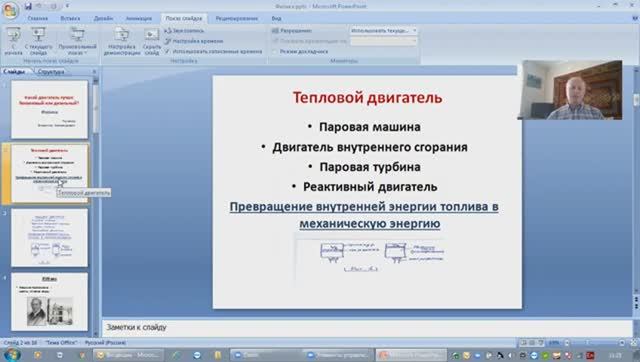Click the Заметки к слайду notes field
This screenshot has width=640, height=362.
[x=367, y=328]
